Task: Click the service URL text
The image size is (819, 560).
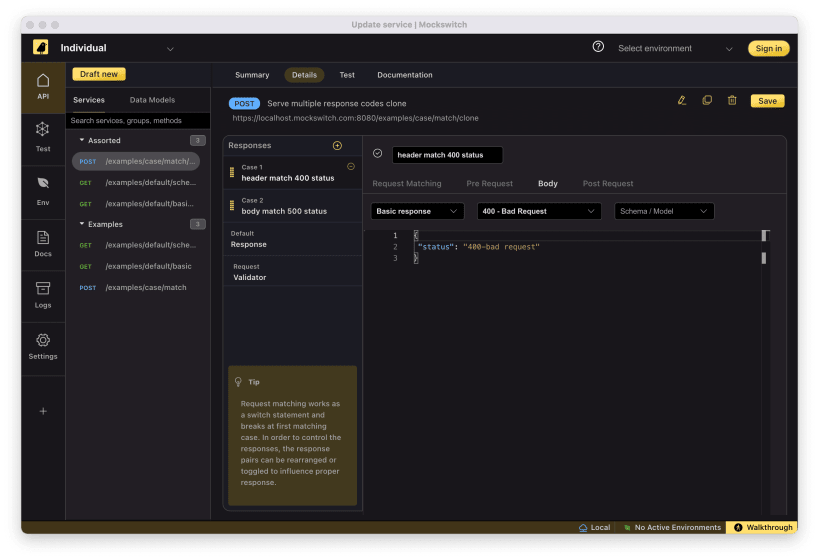Action: 355,118
